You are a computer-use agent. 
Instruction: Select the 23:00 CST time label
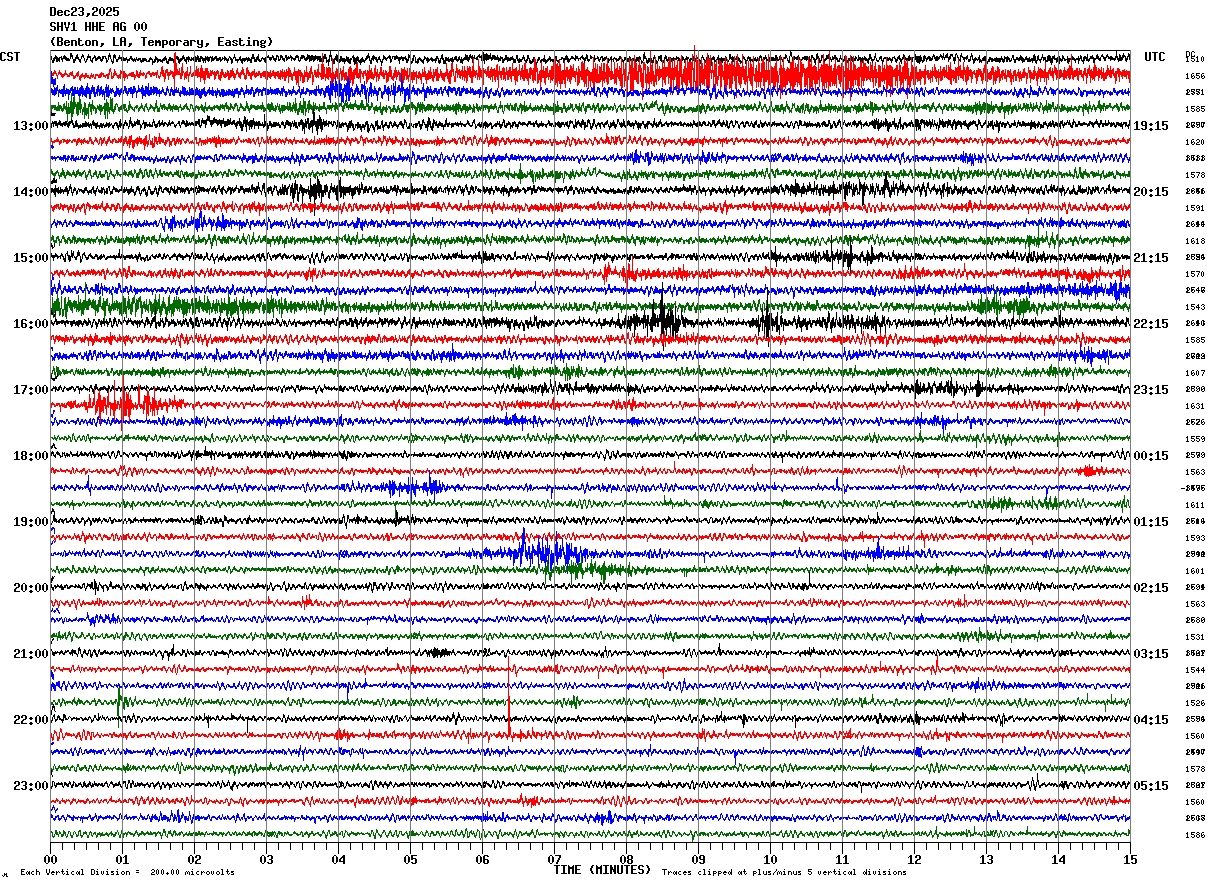(31, 786)
